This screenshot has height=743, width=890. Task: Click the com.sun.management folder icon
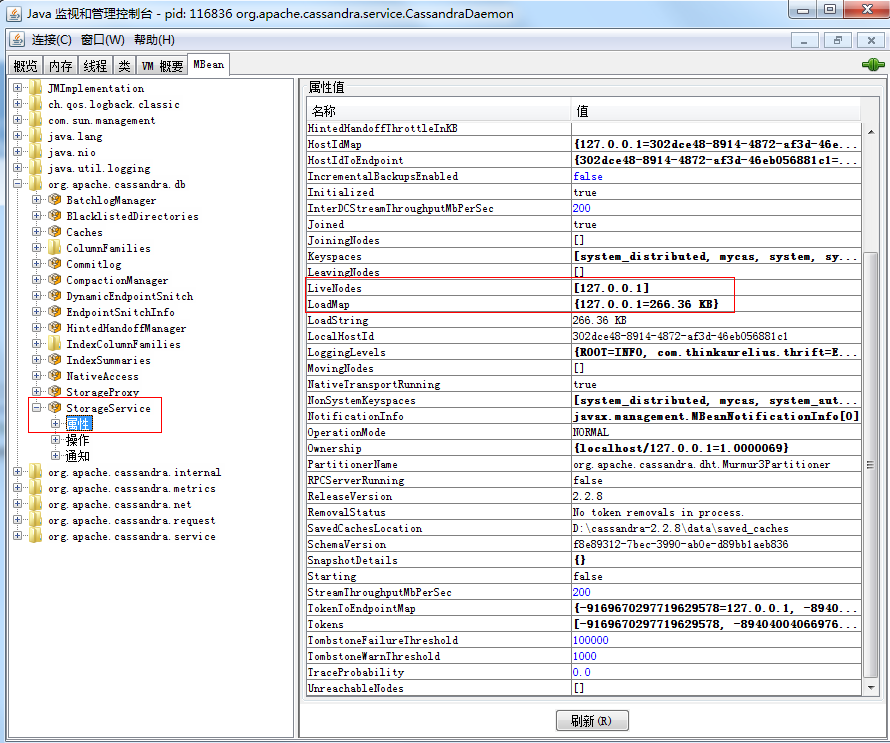(x=36, y=120)
